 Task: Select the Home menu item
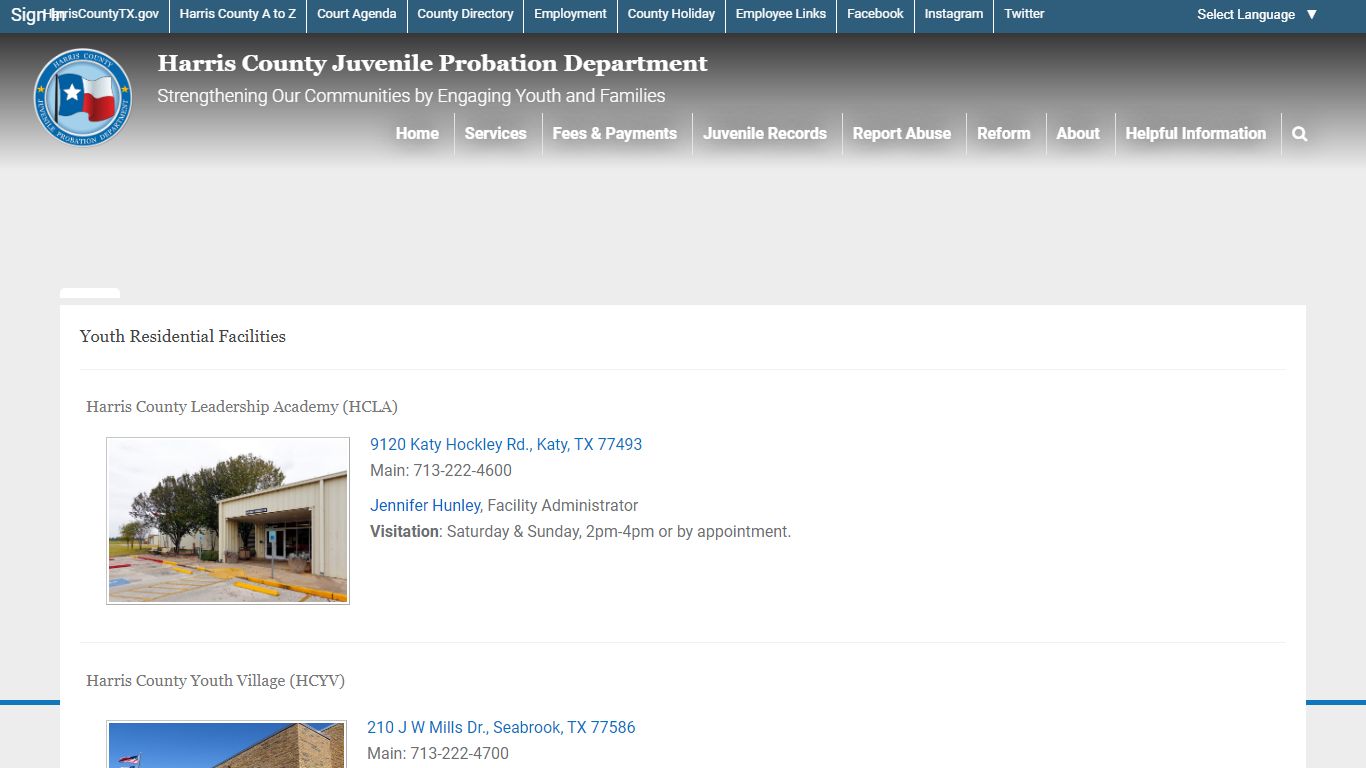417,134
